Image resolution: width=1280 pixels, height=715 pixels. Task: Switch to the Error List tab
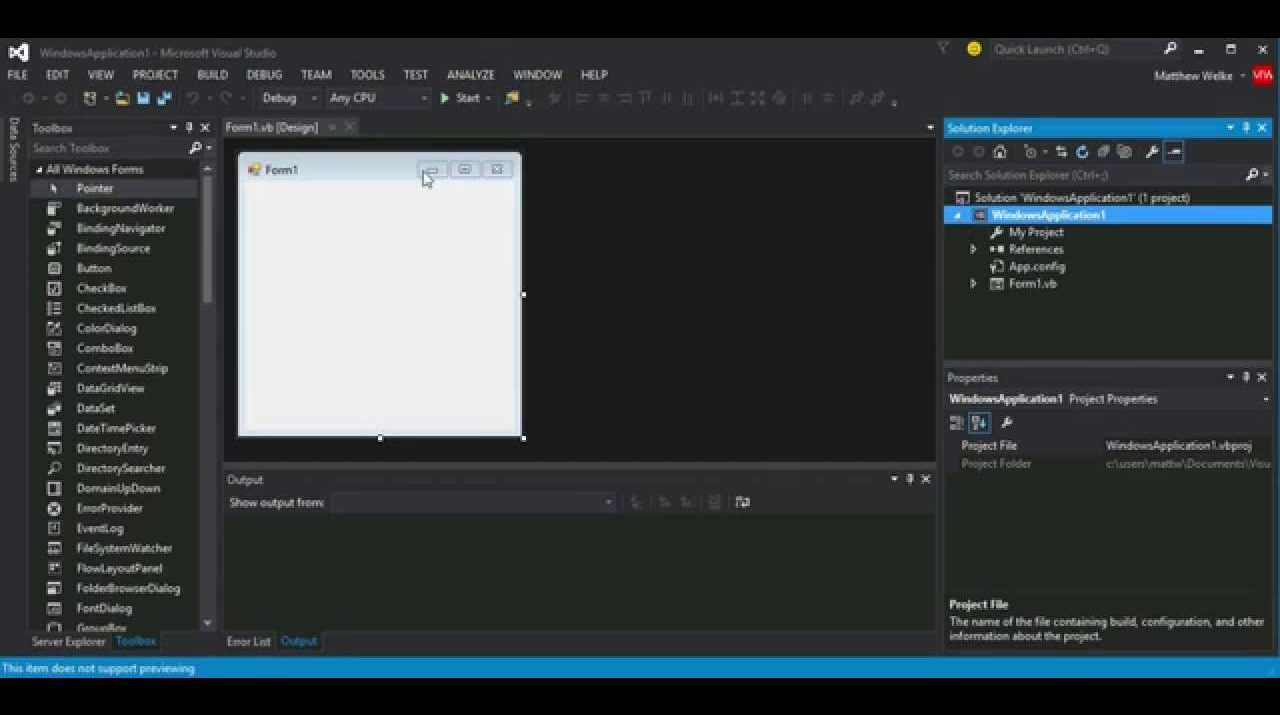click(248, 641)
